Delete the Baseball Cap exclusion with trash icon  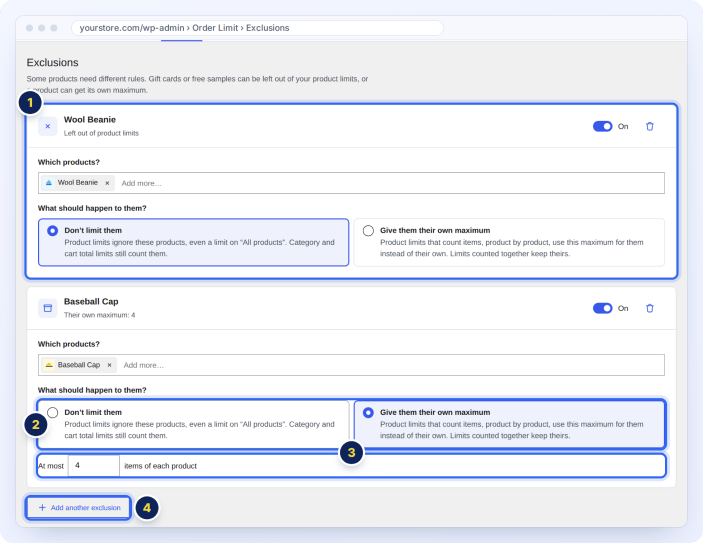[650, 308]
